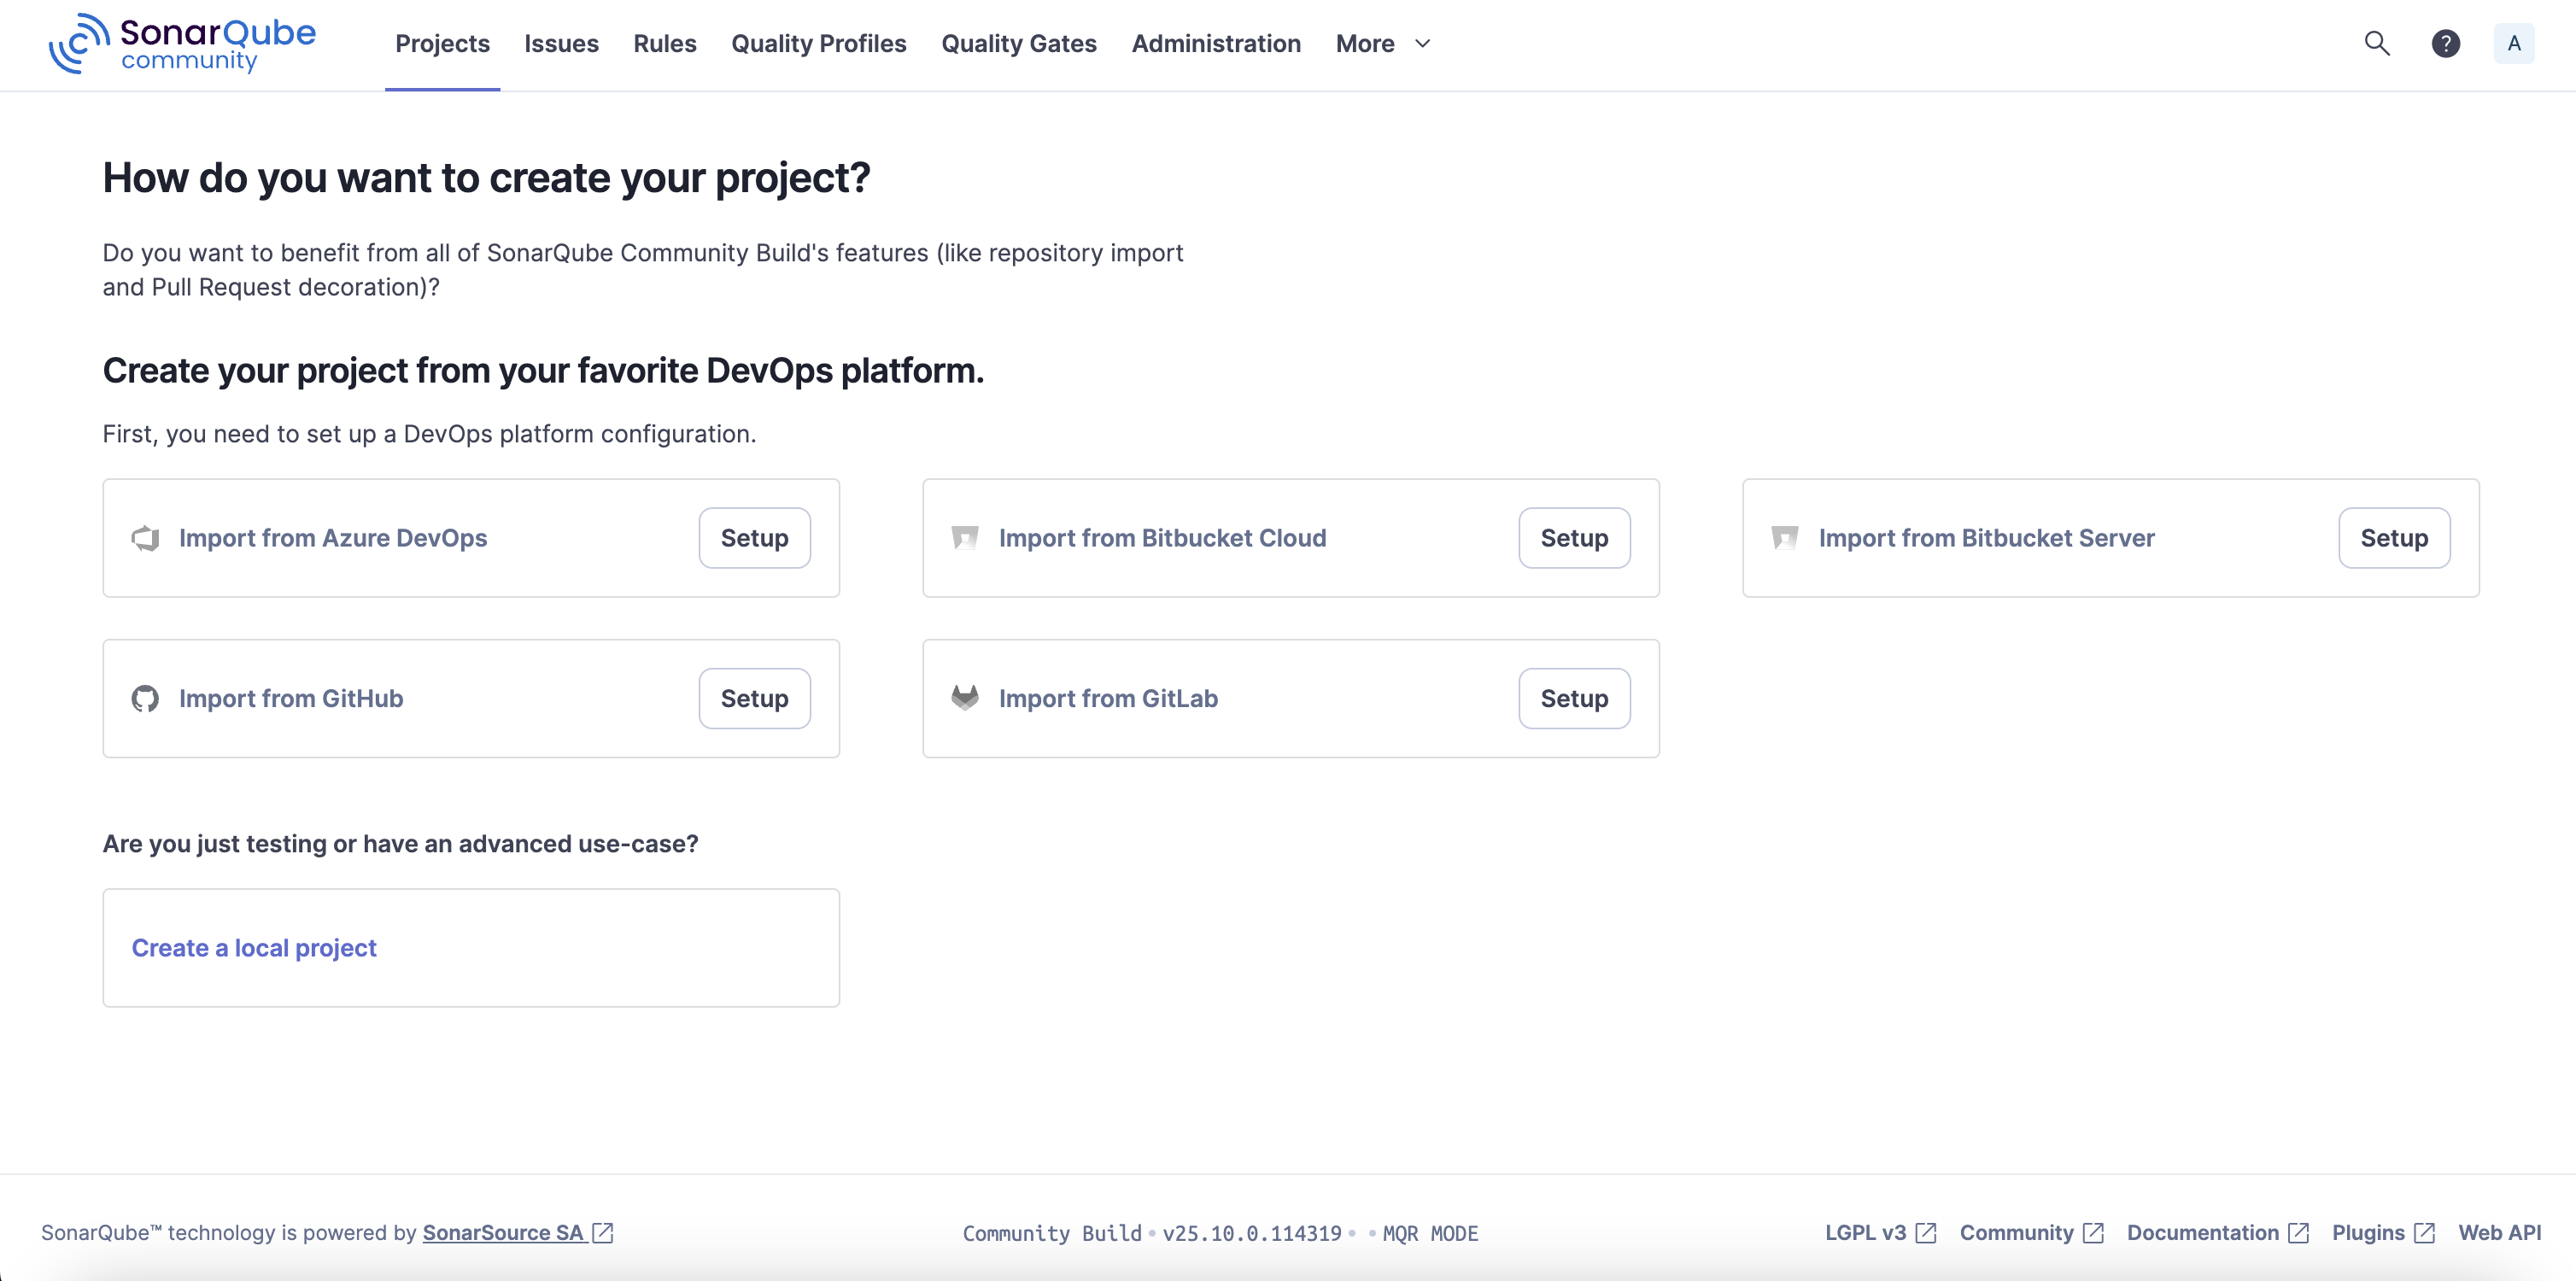This screenshot has height=1281, width=2576.
Task: Select Create a local project
Action: tap(254, 947)
